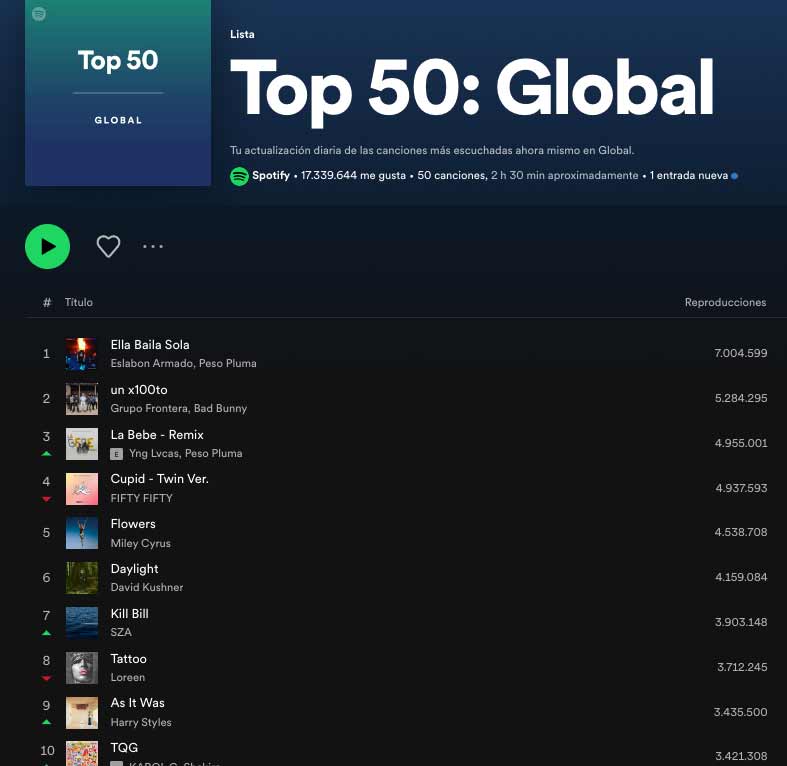
Task: Click the TQG album art
Action: pyautogui.click(x=82, y=753)
